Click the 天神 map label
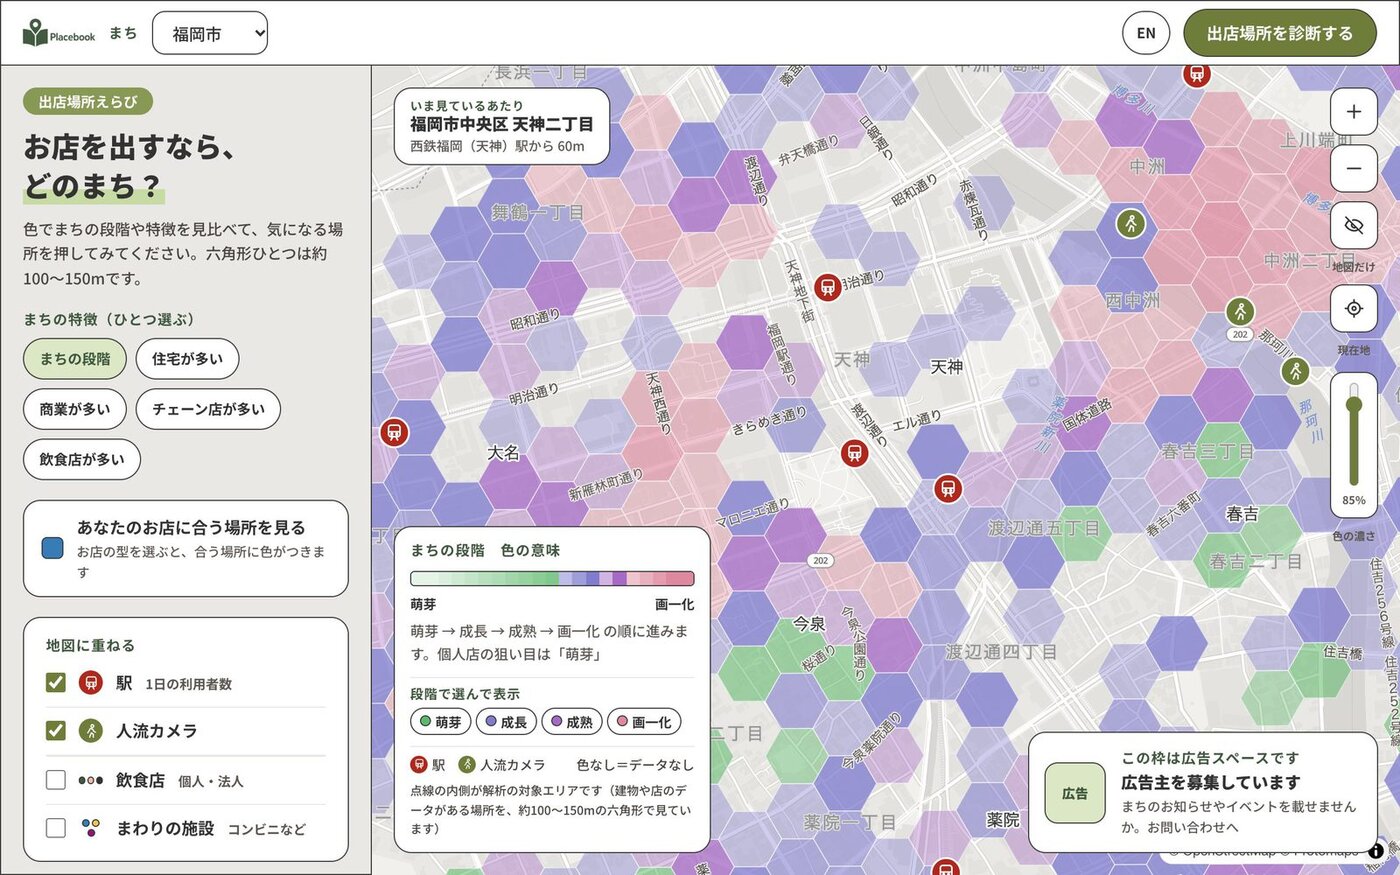This screenshot has width=1400, height=875. click(947, 367)
